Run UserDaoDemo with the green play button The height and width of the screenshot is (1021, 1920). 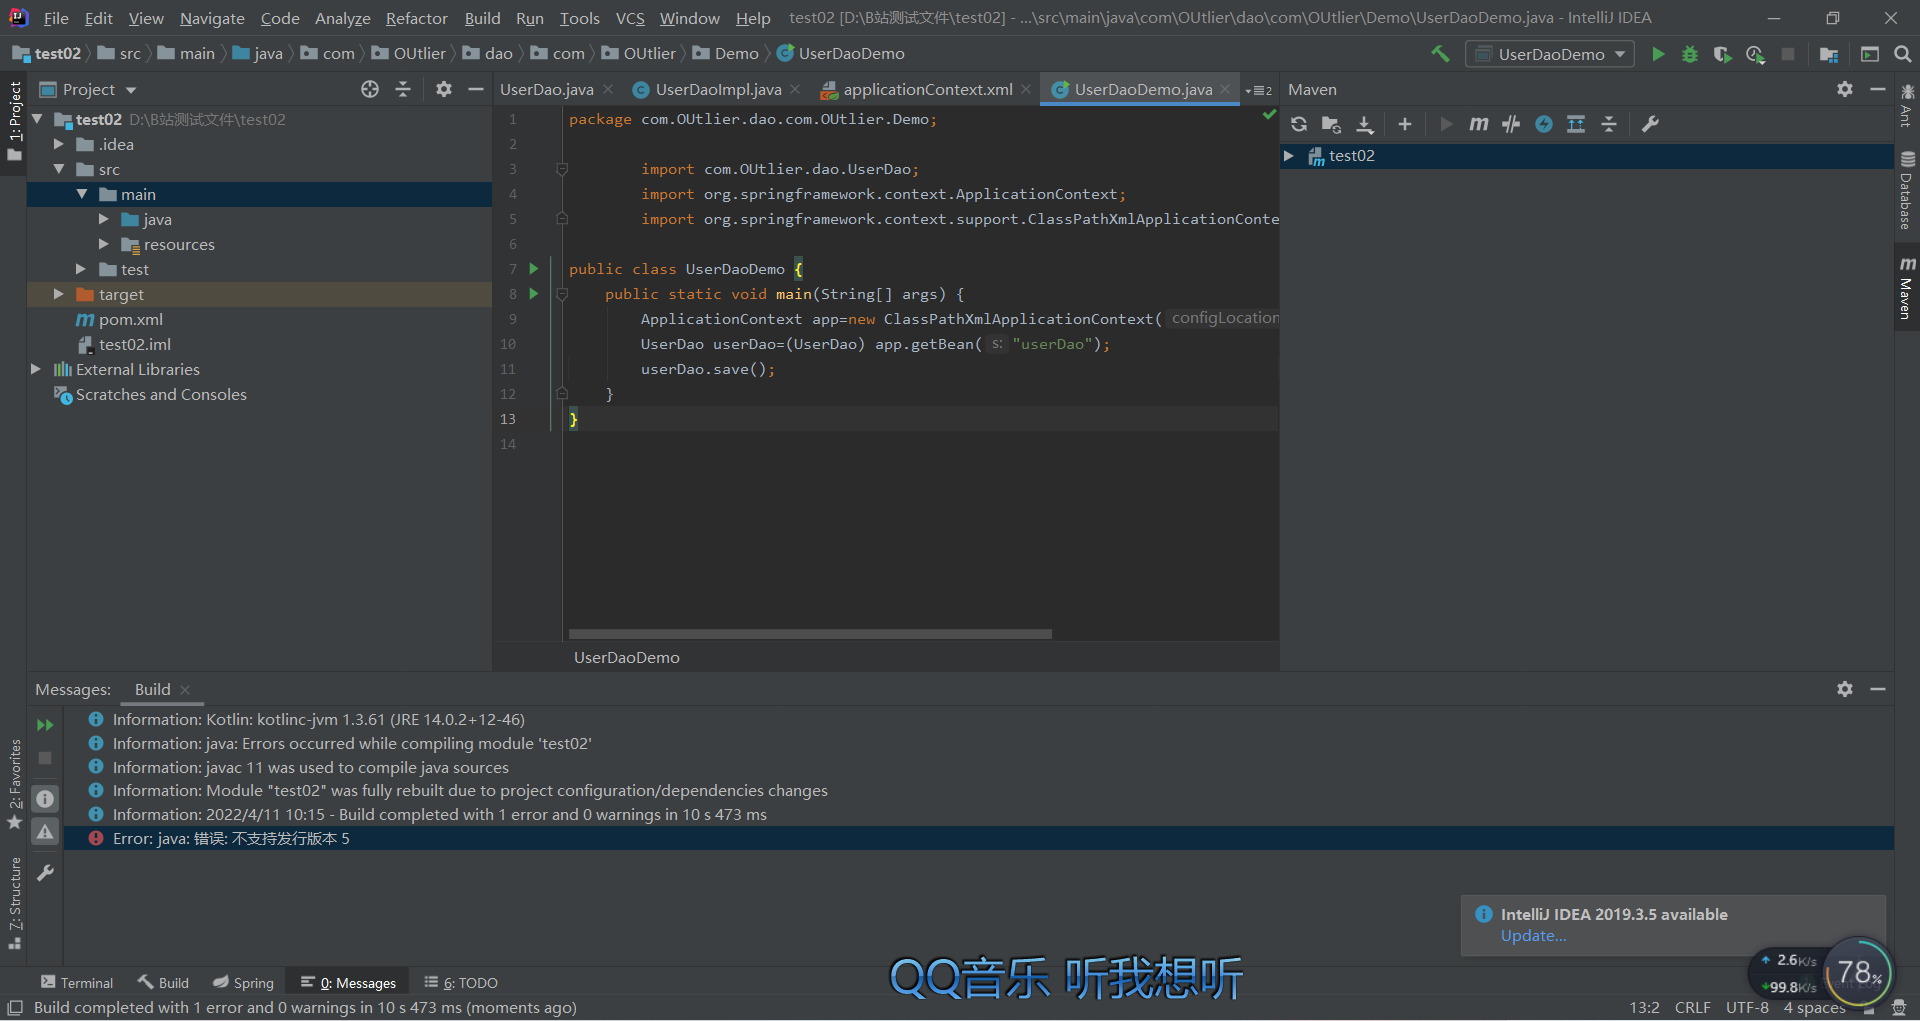[1658, 54]
